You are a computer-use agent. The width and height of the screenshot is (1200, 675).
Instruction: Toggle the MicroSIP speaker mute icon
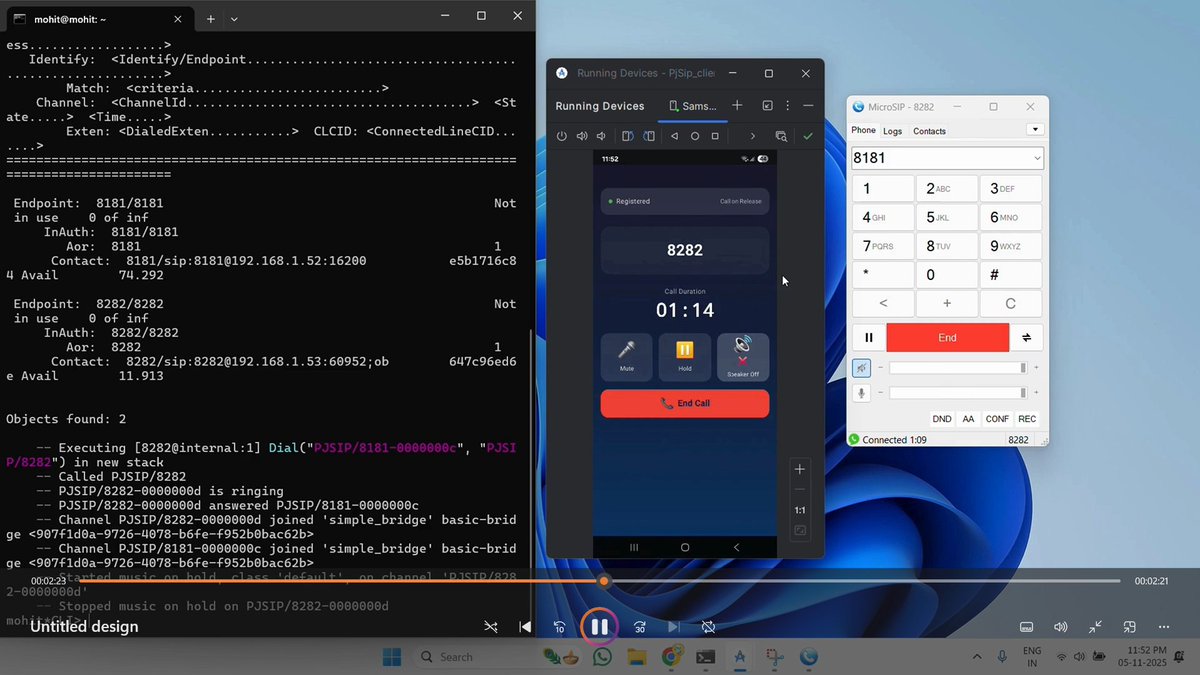pos(862,368)
